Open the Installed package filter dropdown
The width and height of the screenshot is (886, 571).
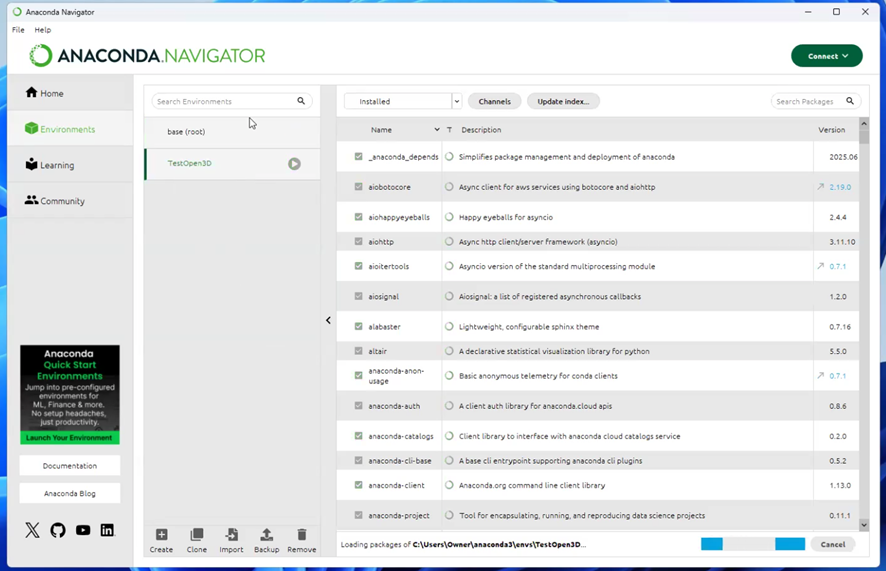(402, 101)
